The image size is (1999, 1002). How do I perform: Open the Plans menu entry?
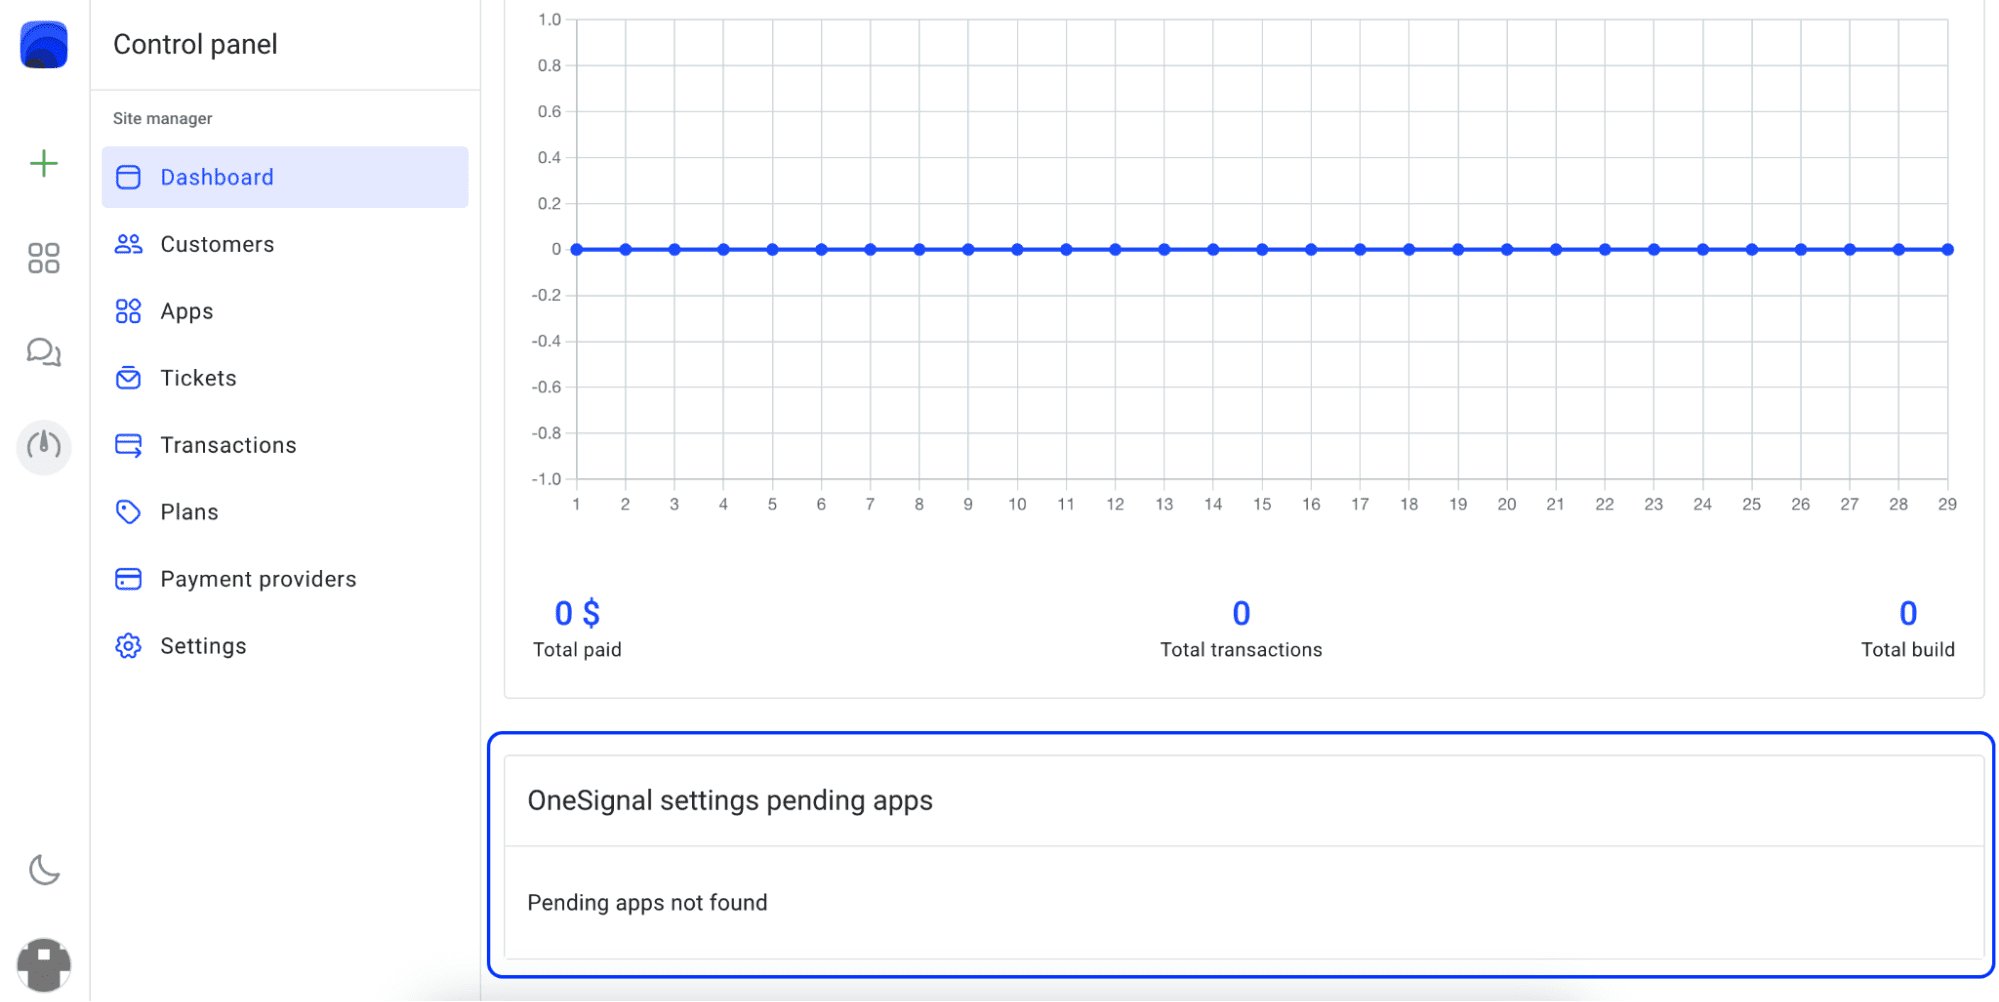pos(189,512)
